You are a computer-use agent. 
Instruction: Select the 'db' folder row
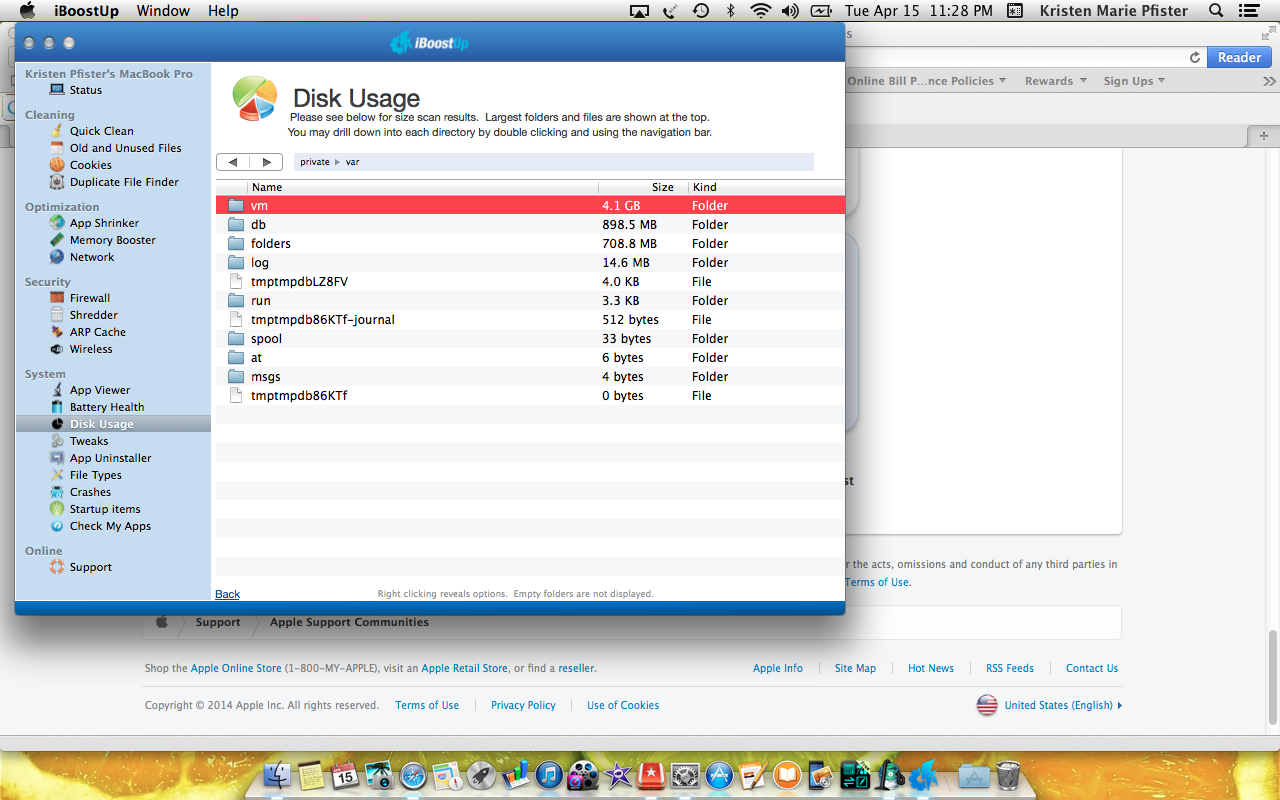click(530, 224)
